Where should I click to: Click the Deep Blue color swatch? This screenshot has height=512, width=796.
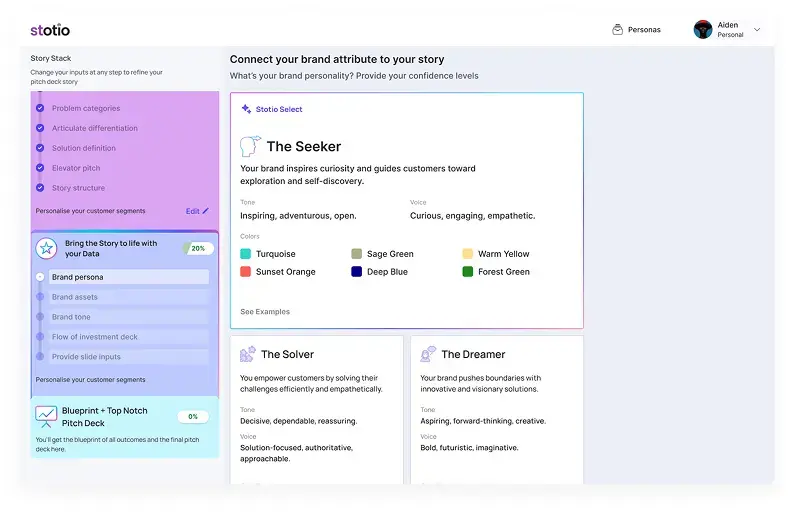pos(356,271)
